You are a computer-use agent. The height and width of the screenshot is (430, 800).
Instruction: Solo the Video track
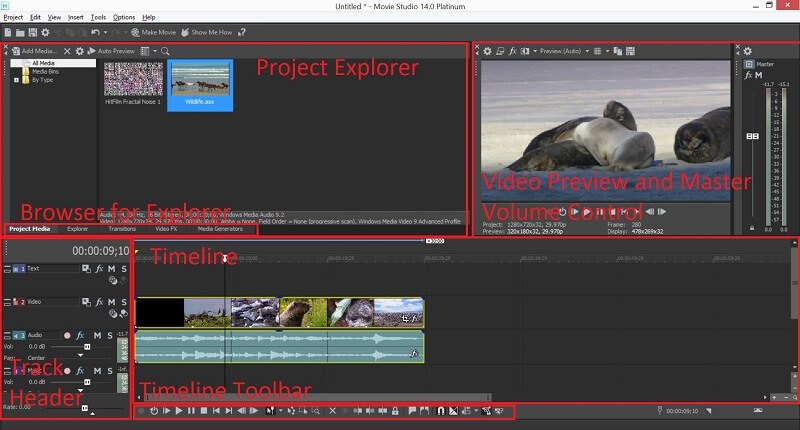click(x=124, y=302)
